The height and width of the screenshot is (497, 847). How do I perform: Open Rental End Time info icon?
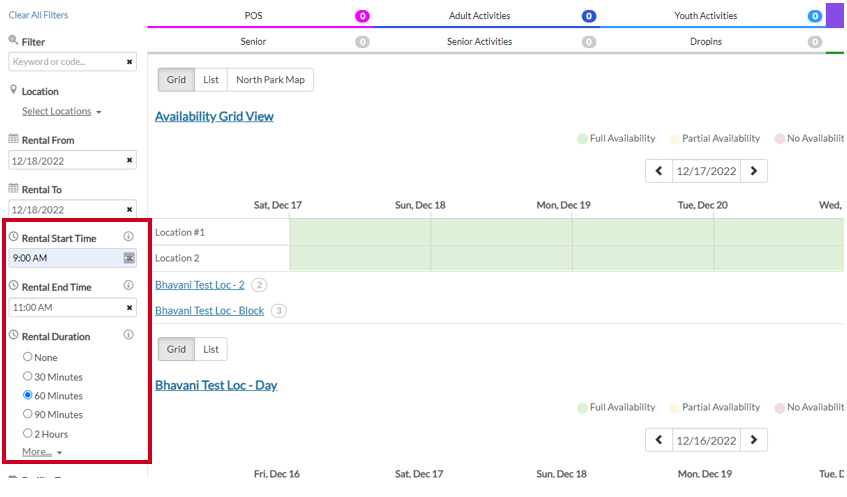point(128,285)
